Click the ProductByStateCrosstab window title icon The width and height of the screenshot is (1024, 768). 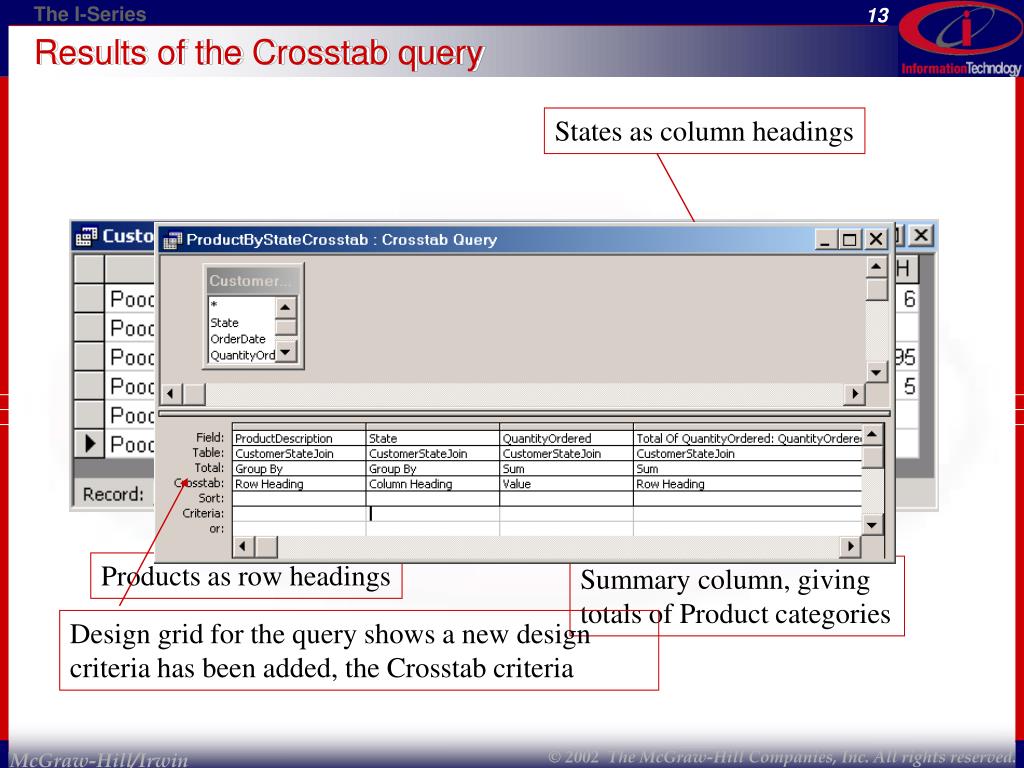pos(172,240)
